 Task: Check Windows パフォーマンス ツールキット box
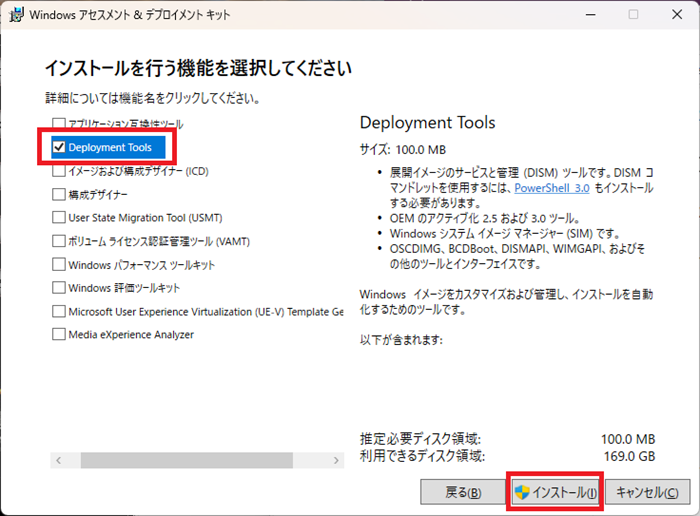click(58, 265)
